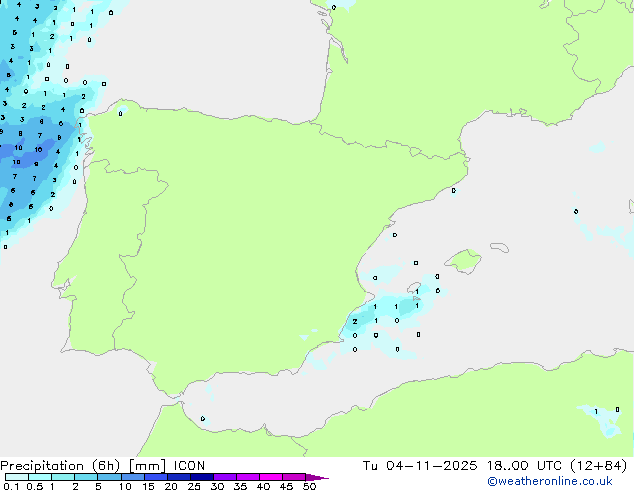The height and width of the screenshot is (490, 634).
Task: Click the date "Tu 04-11-2025"
Action: pos(420,466)
